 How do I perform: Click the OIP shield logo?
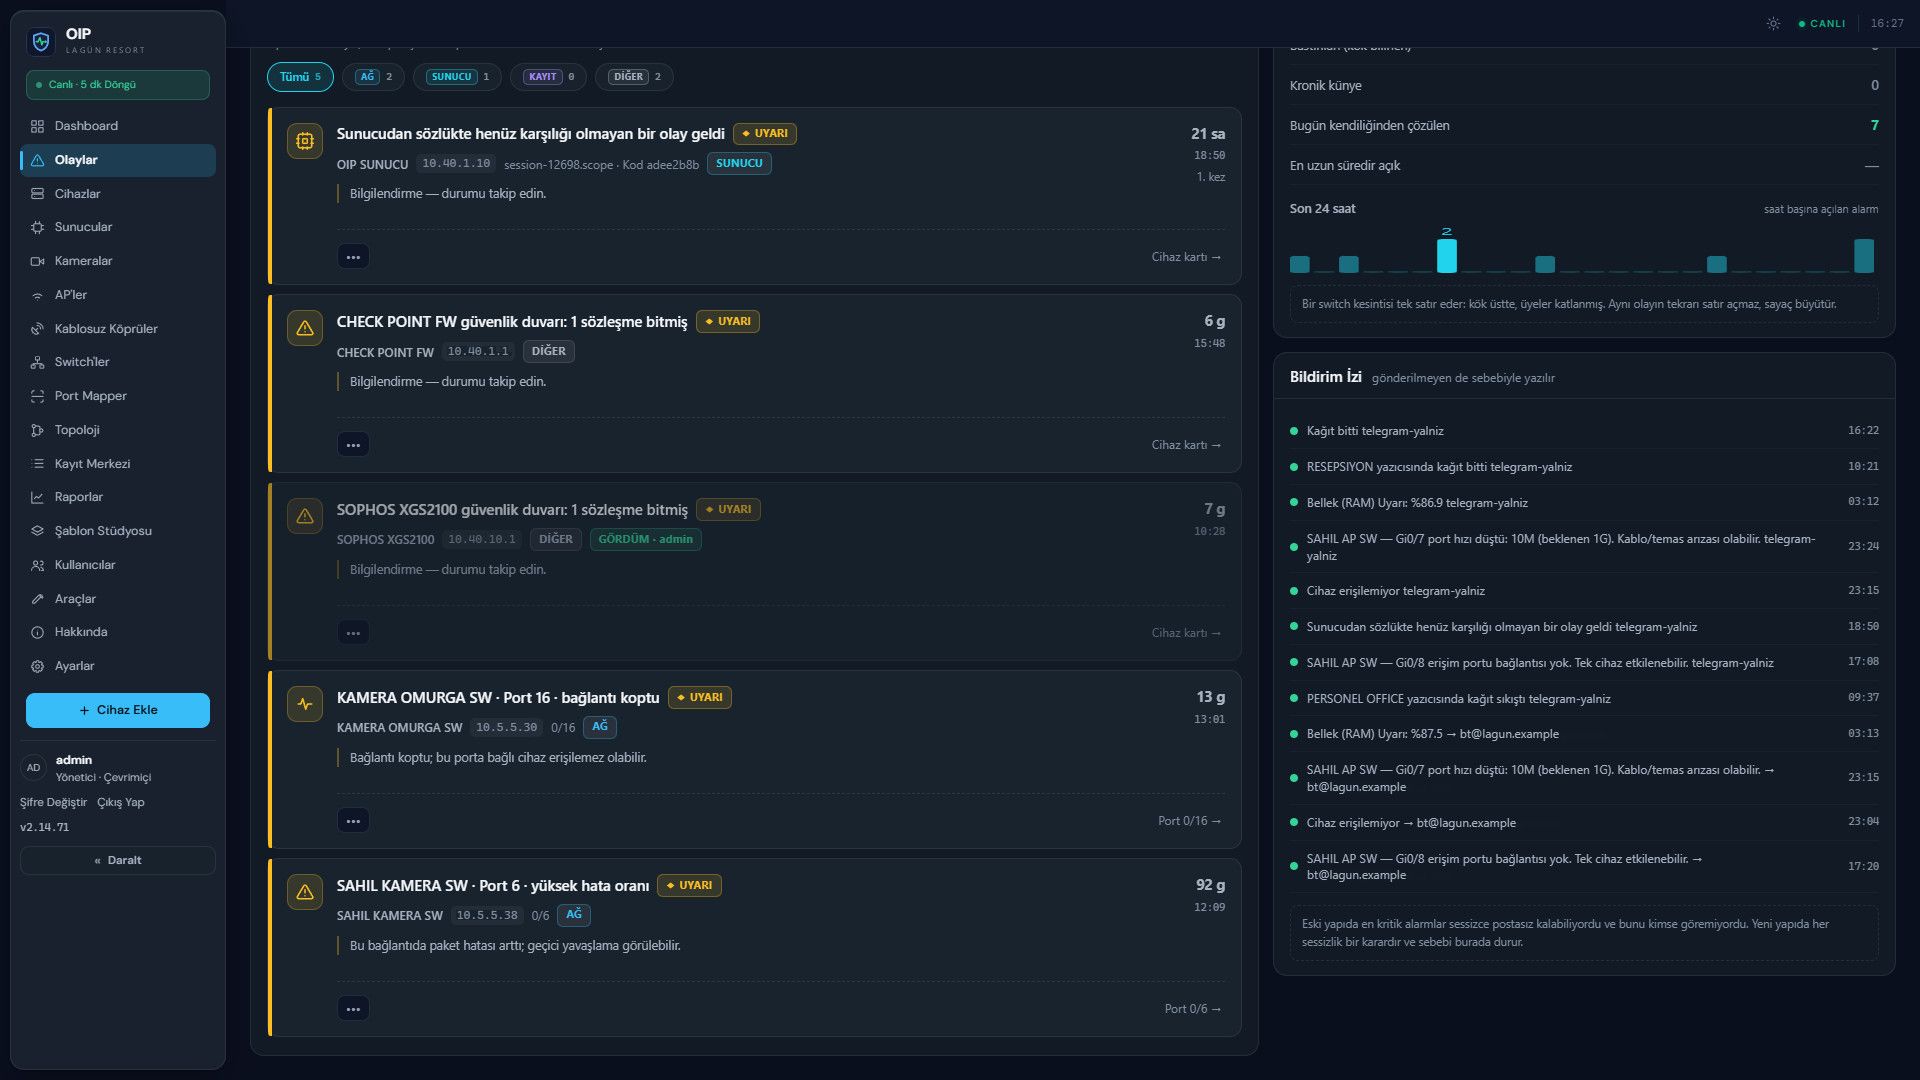point(41,41)
